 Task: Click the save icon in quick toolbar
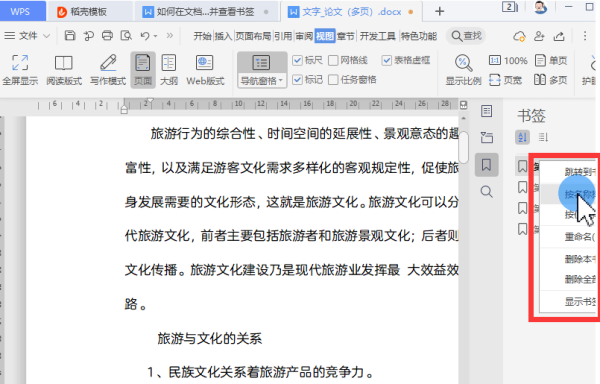click(70, 36)
